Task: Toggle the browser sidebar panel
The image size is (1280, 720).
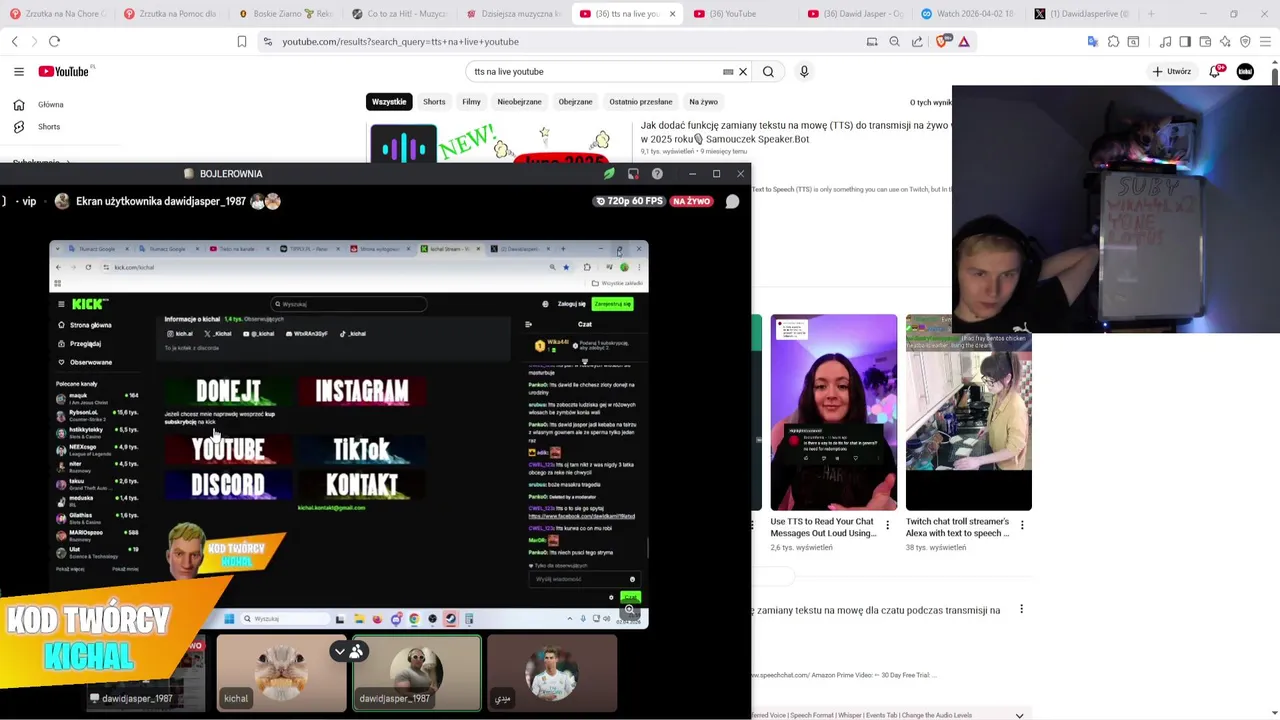Action: 1185,41
